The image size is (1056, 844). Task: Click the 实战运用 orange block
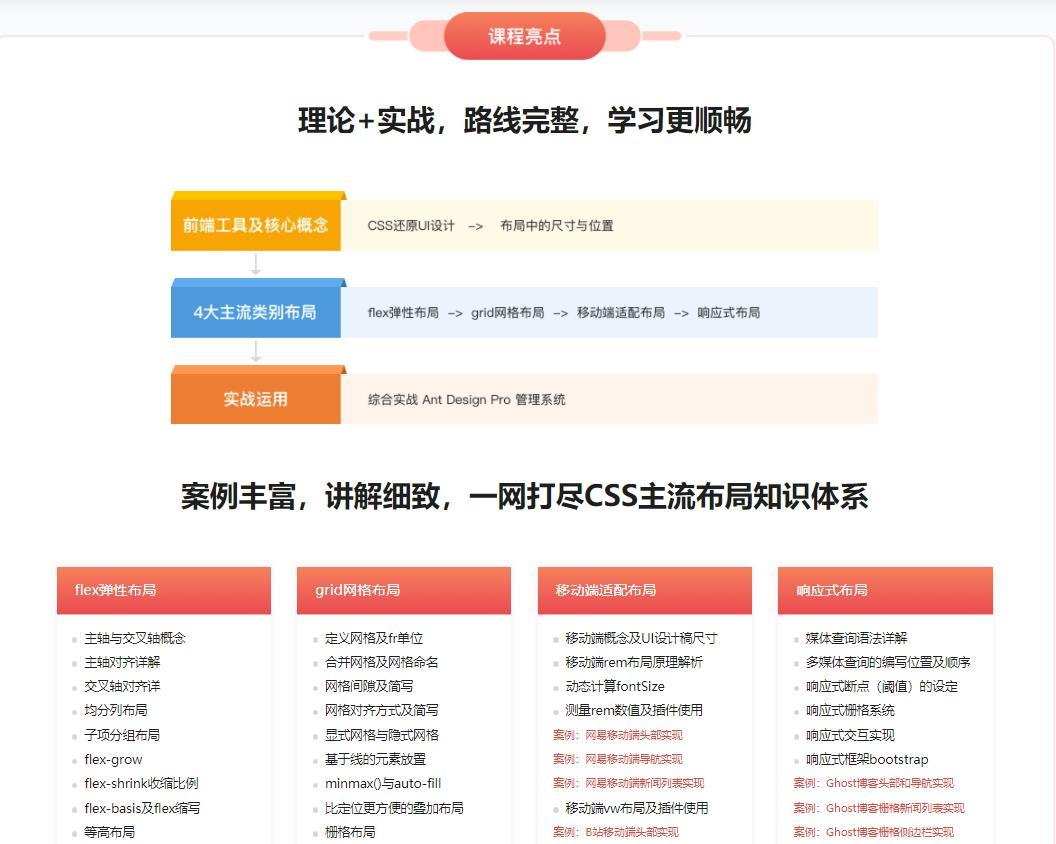(256, 399)
